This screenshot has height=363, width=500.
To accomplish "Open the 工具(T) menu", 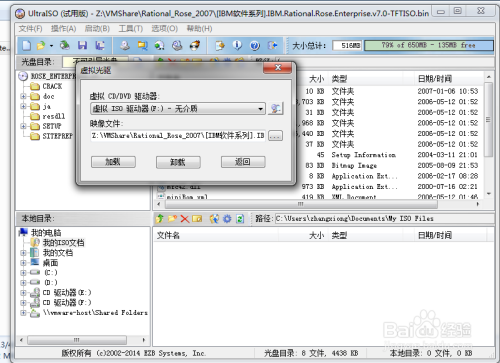I will (131, 29).
